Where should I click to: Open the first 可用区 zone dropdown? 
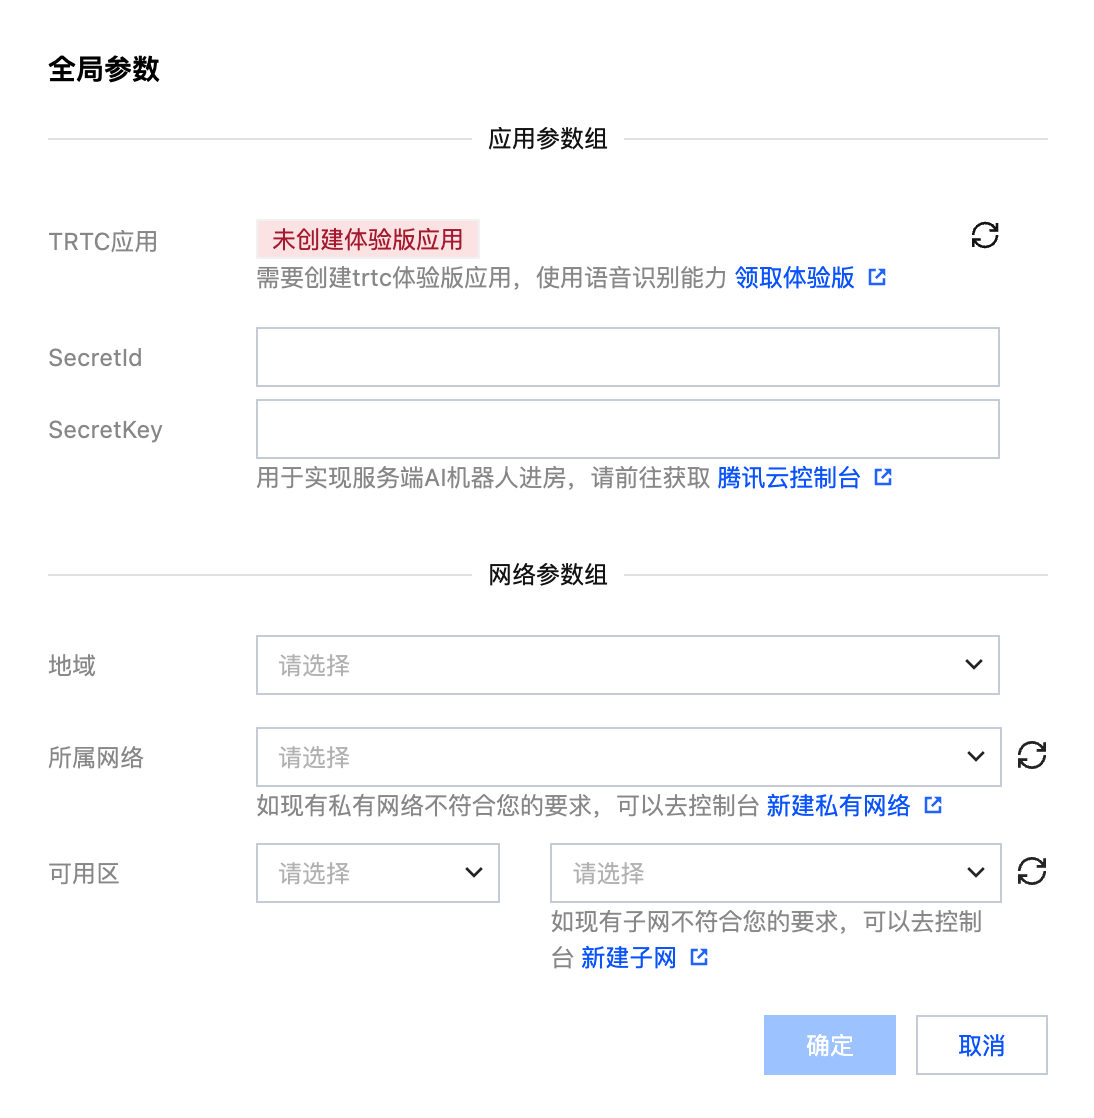coord(377,873)
